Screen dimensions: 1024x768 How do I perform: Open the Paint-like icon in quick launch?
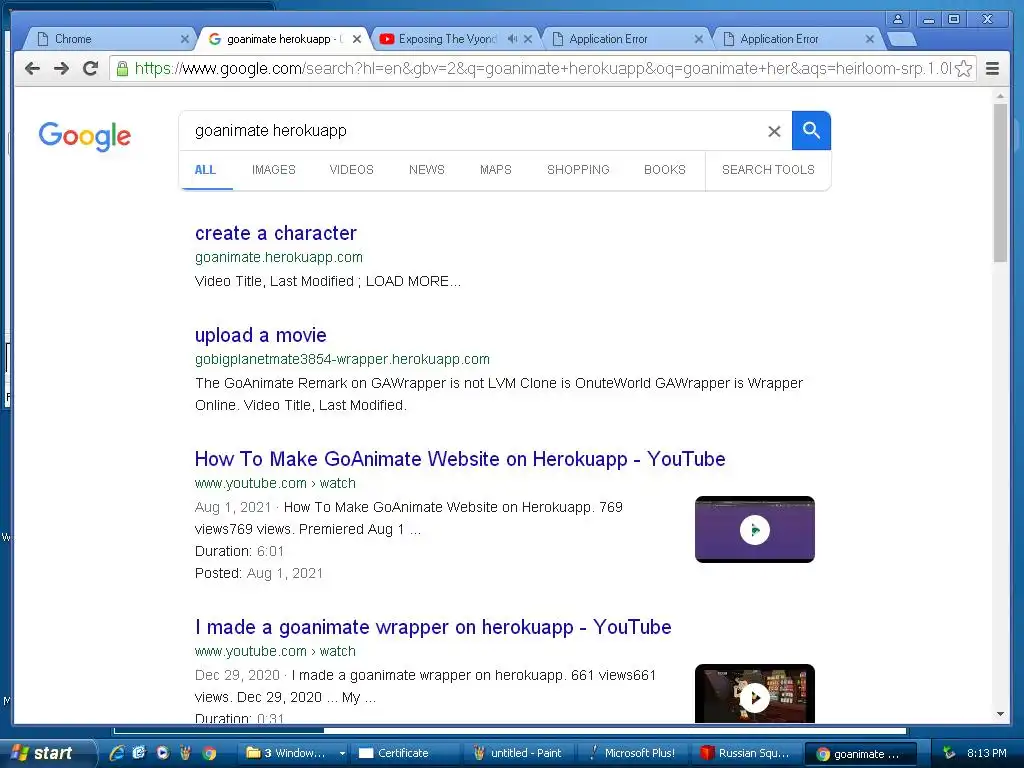(x=185, y=753)
